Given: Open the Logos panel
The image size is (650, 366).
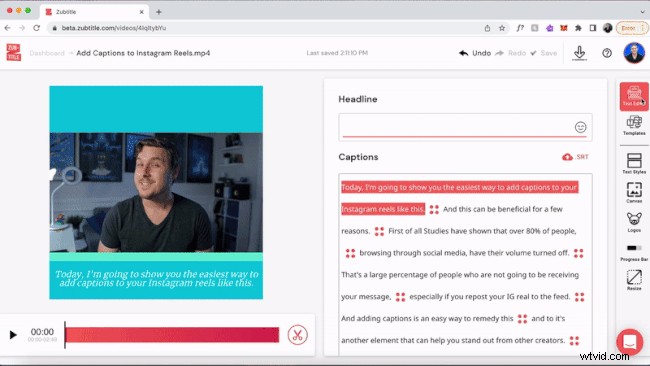Looking at the screenshot, I should (634, 222).
